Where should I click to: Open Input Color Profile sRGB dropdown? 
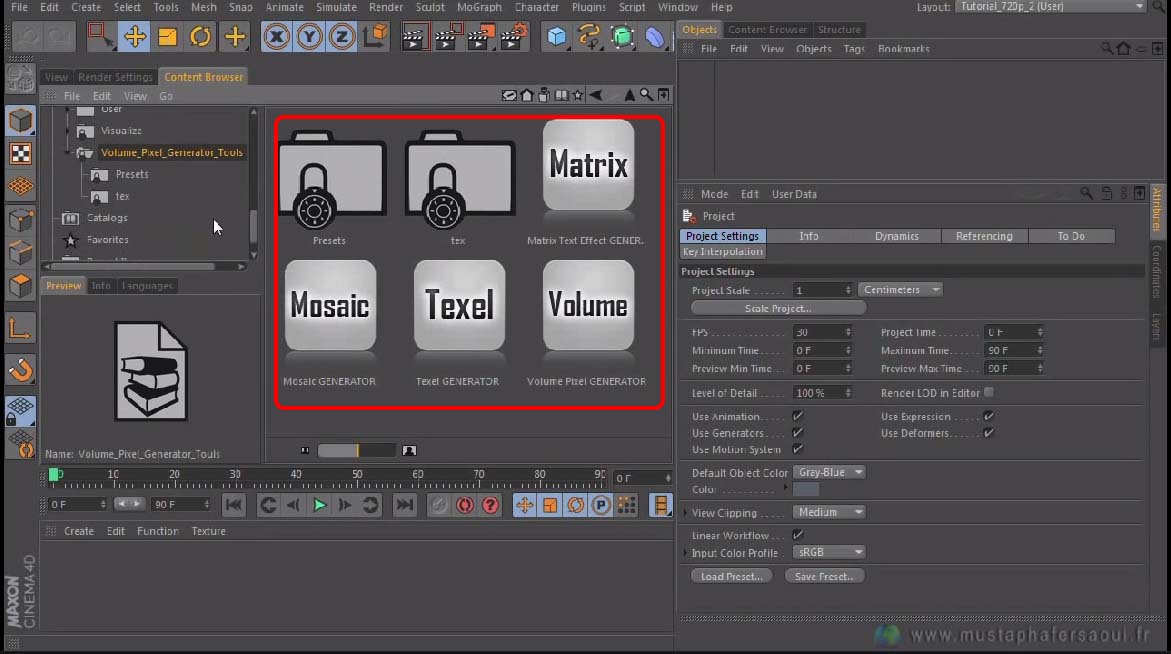(x=829, y=552)
